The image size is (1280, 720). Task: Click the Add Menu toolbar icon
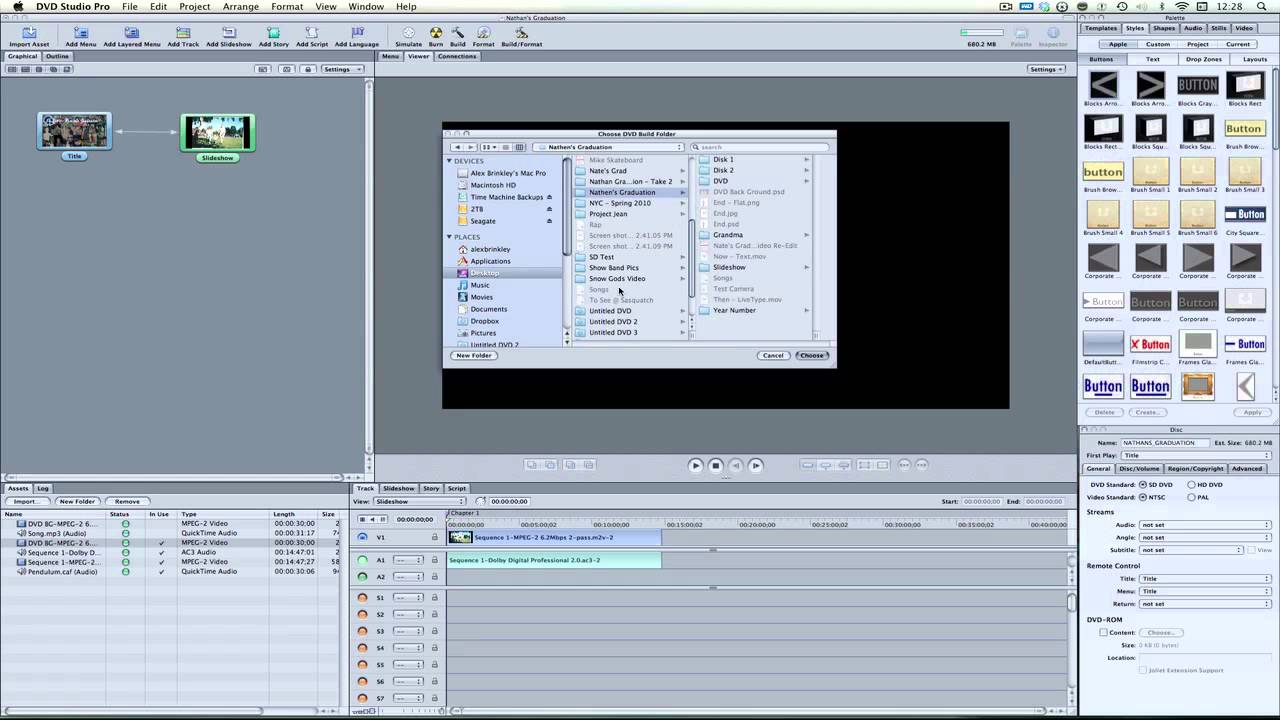click(x=81, y=33)
